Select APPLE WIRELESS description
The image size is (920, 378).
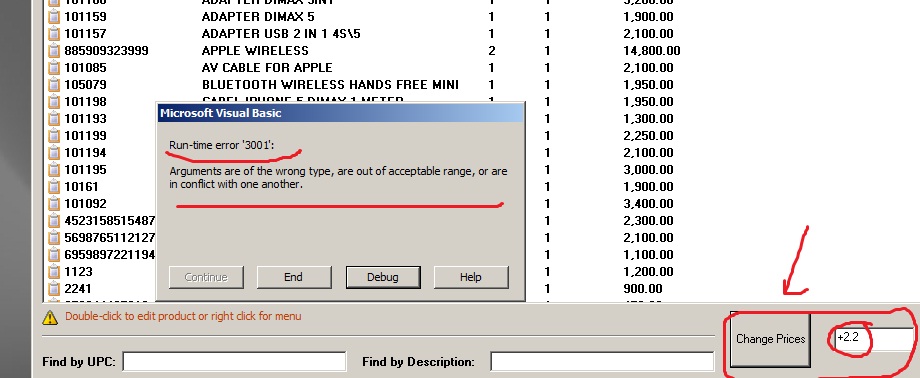click(x=255, y=50)
